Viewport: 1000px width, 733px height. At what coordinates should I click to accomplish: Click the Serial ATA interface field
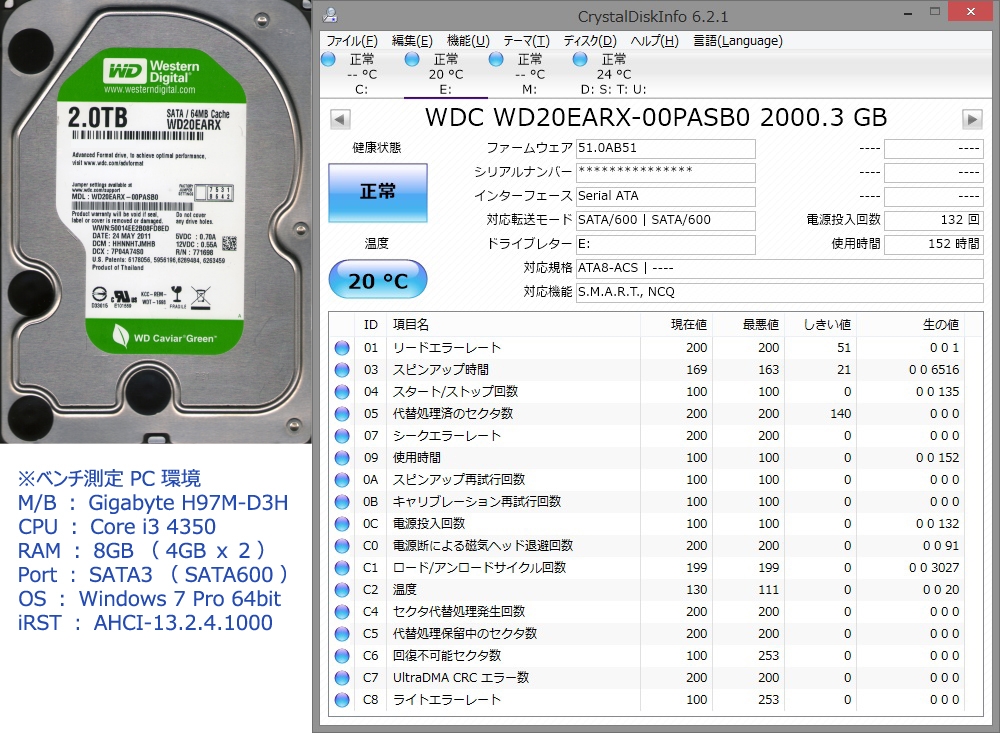point(665,196)
